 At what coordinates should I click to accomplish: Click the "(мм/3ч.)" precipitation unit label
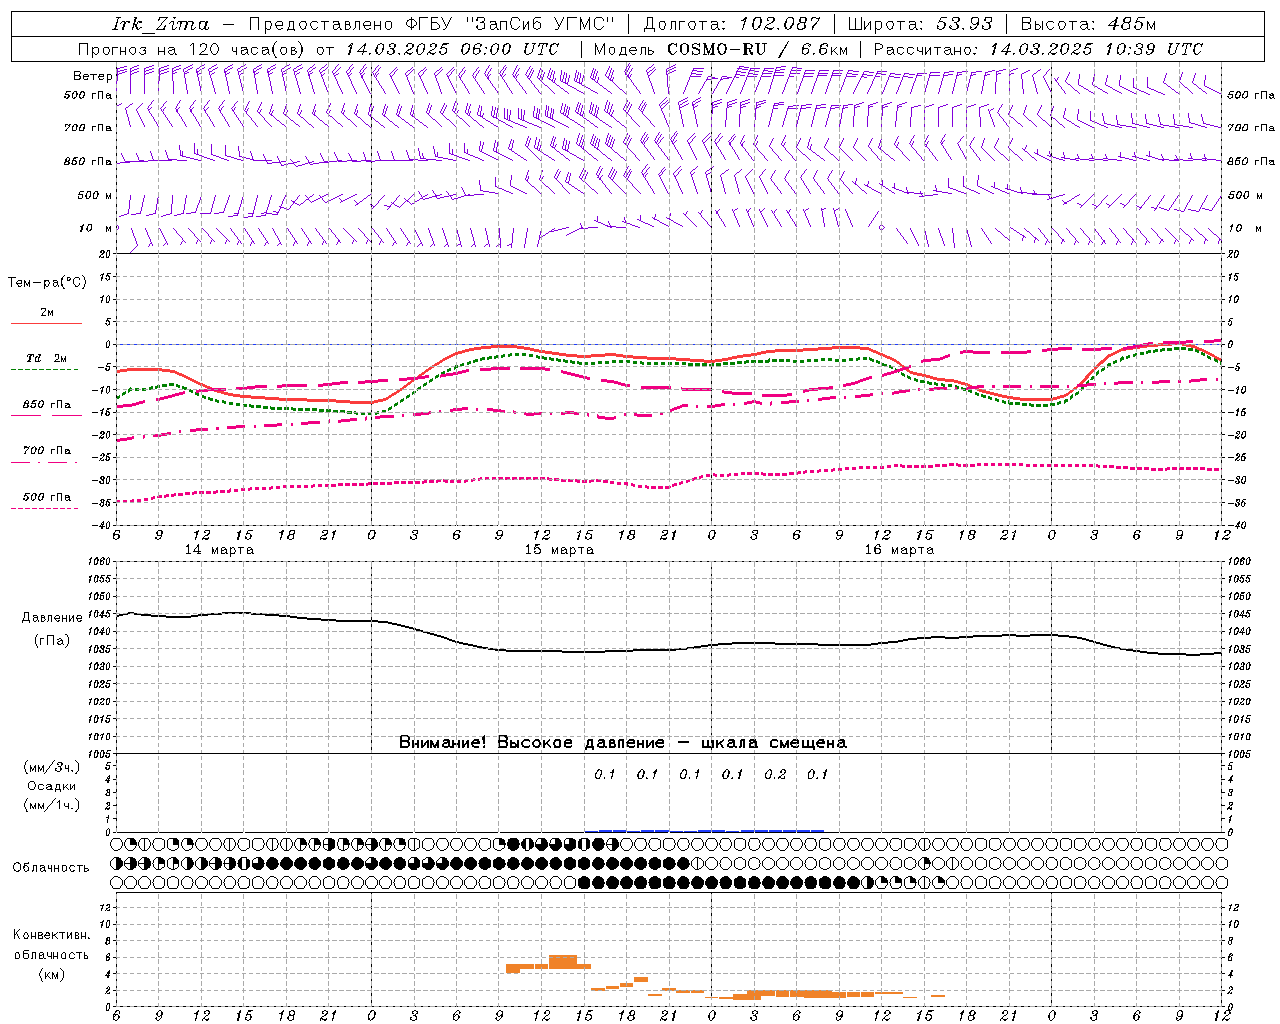tap(52, 767)
